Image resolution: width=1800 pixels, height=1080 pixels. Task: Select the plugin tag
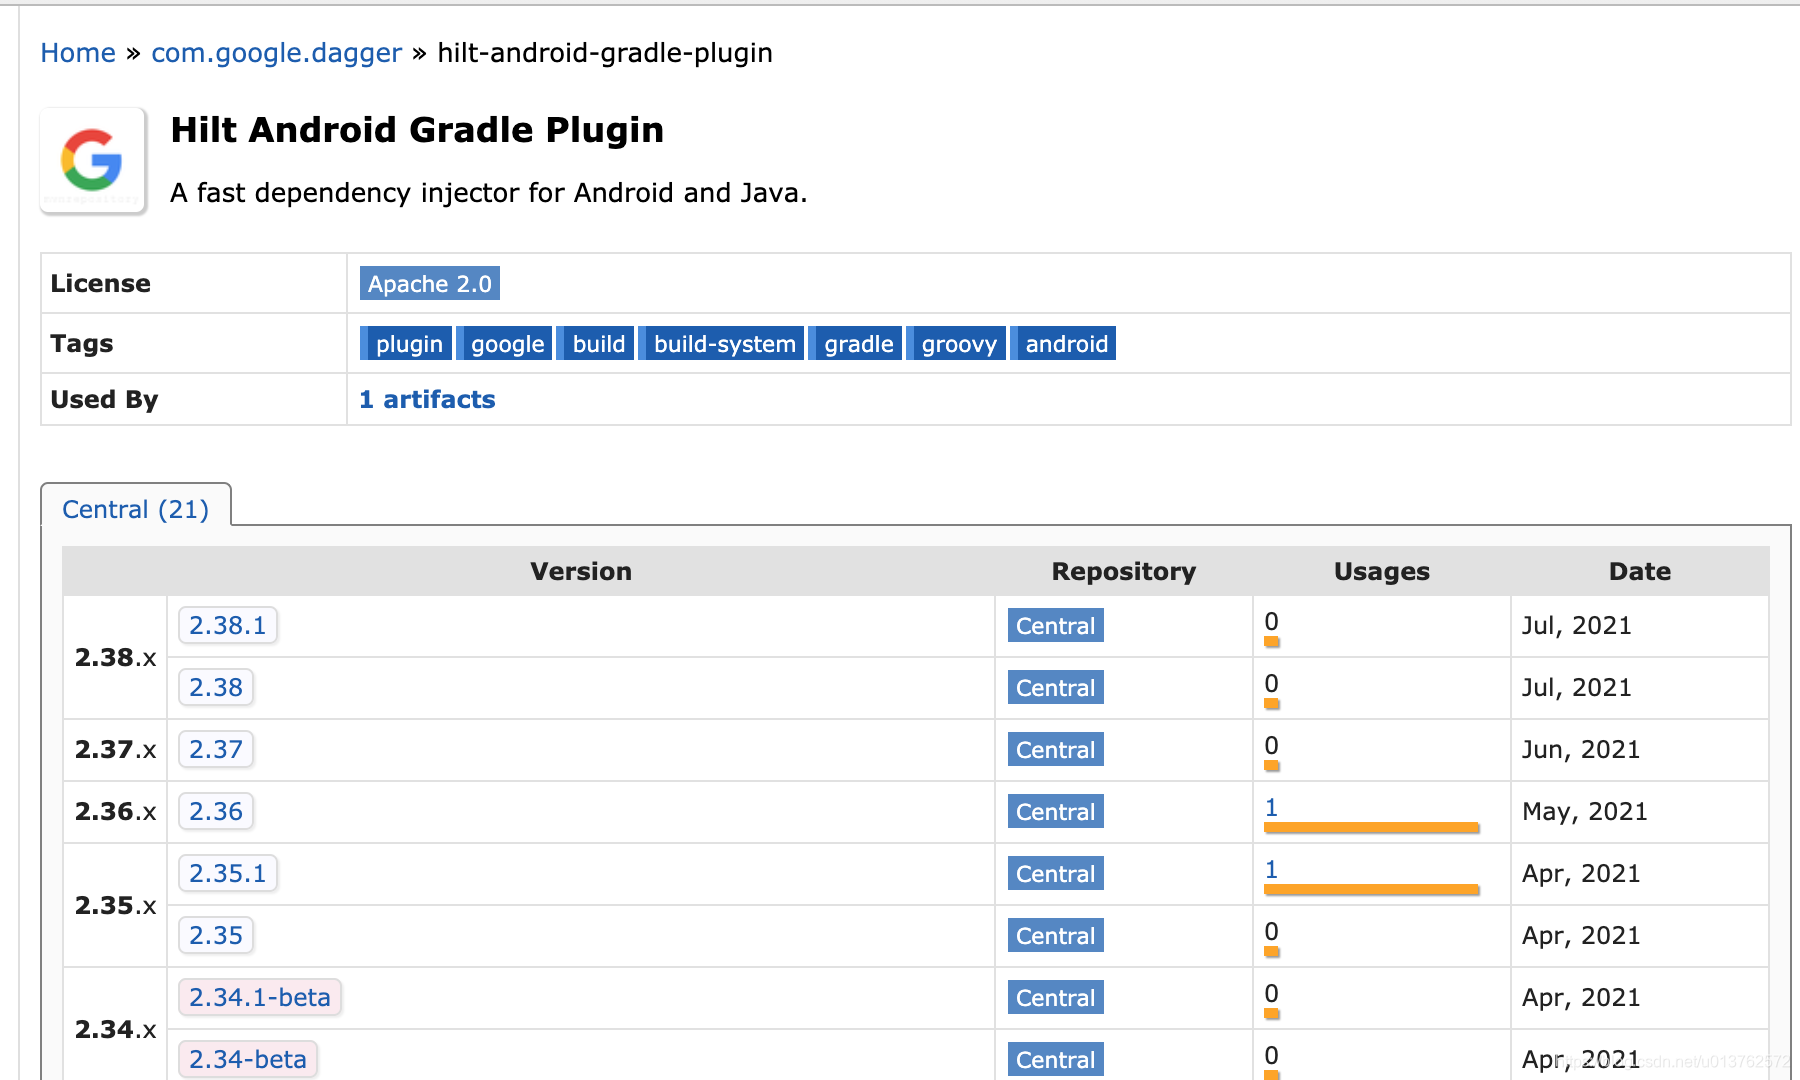point(406,344)
